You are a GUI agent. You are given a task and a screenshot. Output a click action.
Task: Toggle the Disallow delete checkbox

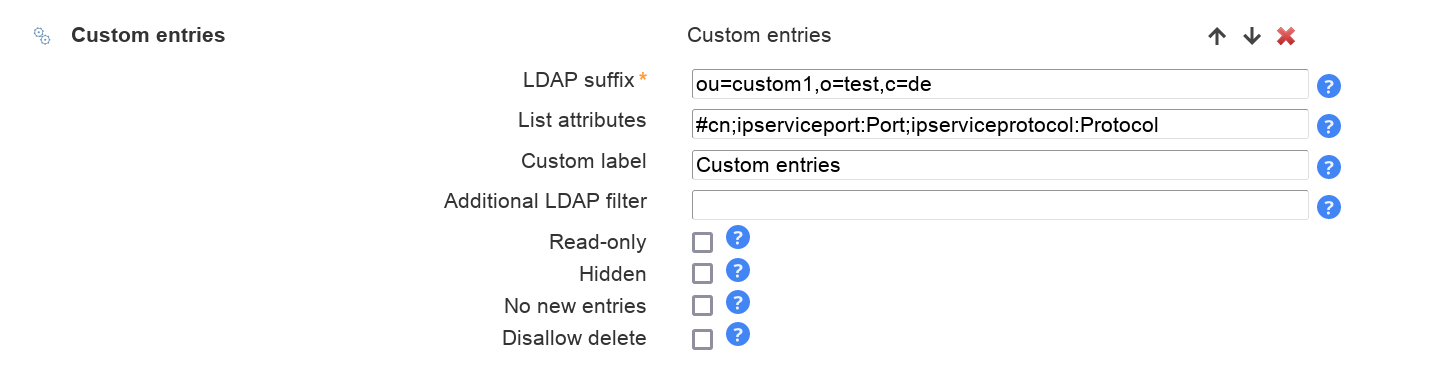[x=703, y=339]
